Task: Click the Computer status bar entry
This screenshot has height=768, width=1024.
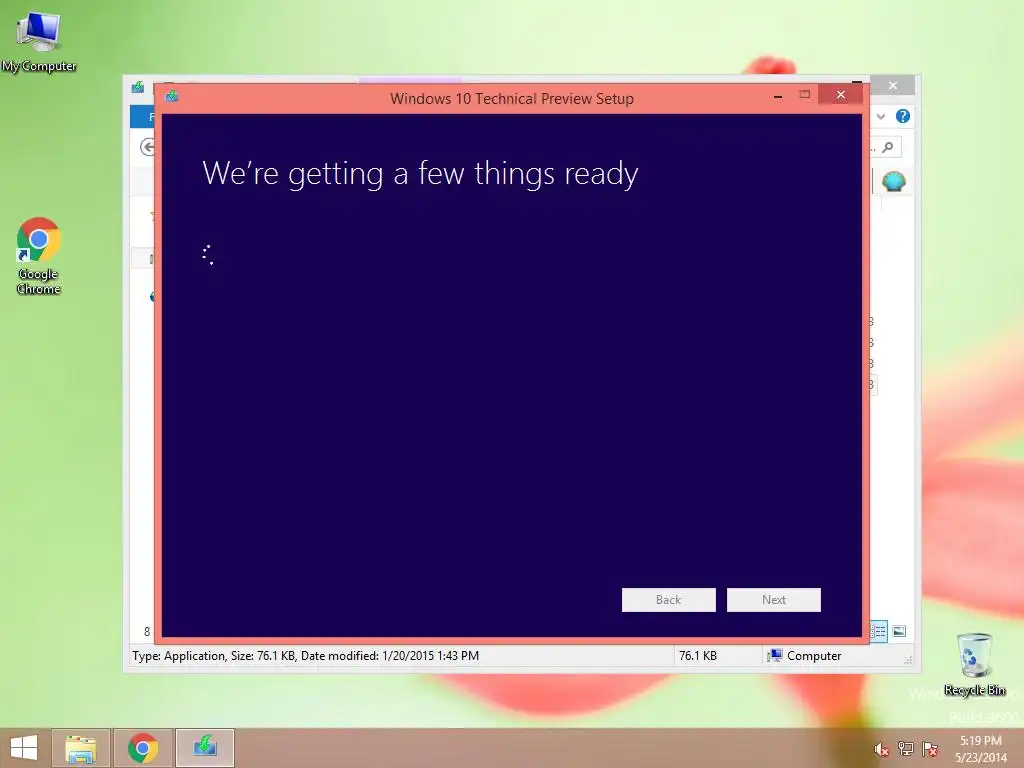Action: 805,656
